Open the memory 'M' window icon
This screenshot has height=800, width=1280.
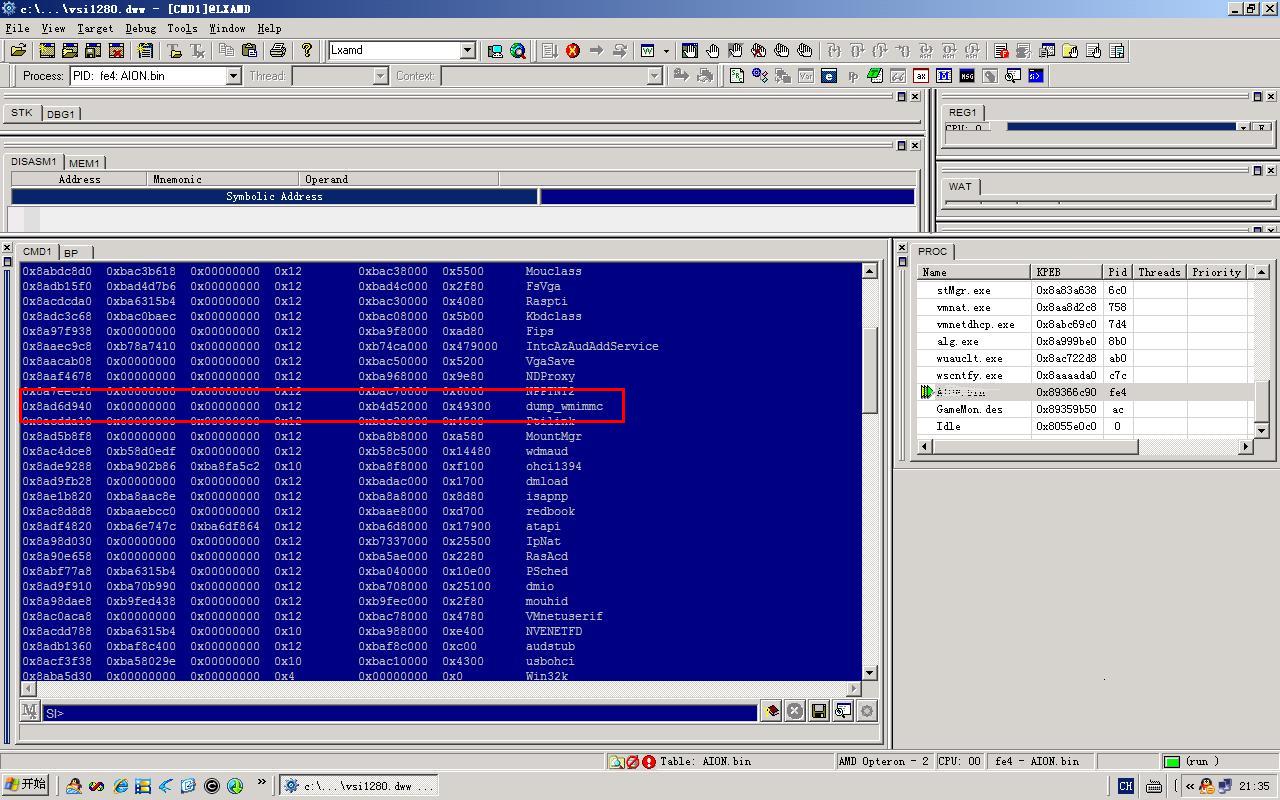944,75
